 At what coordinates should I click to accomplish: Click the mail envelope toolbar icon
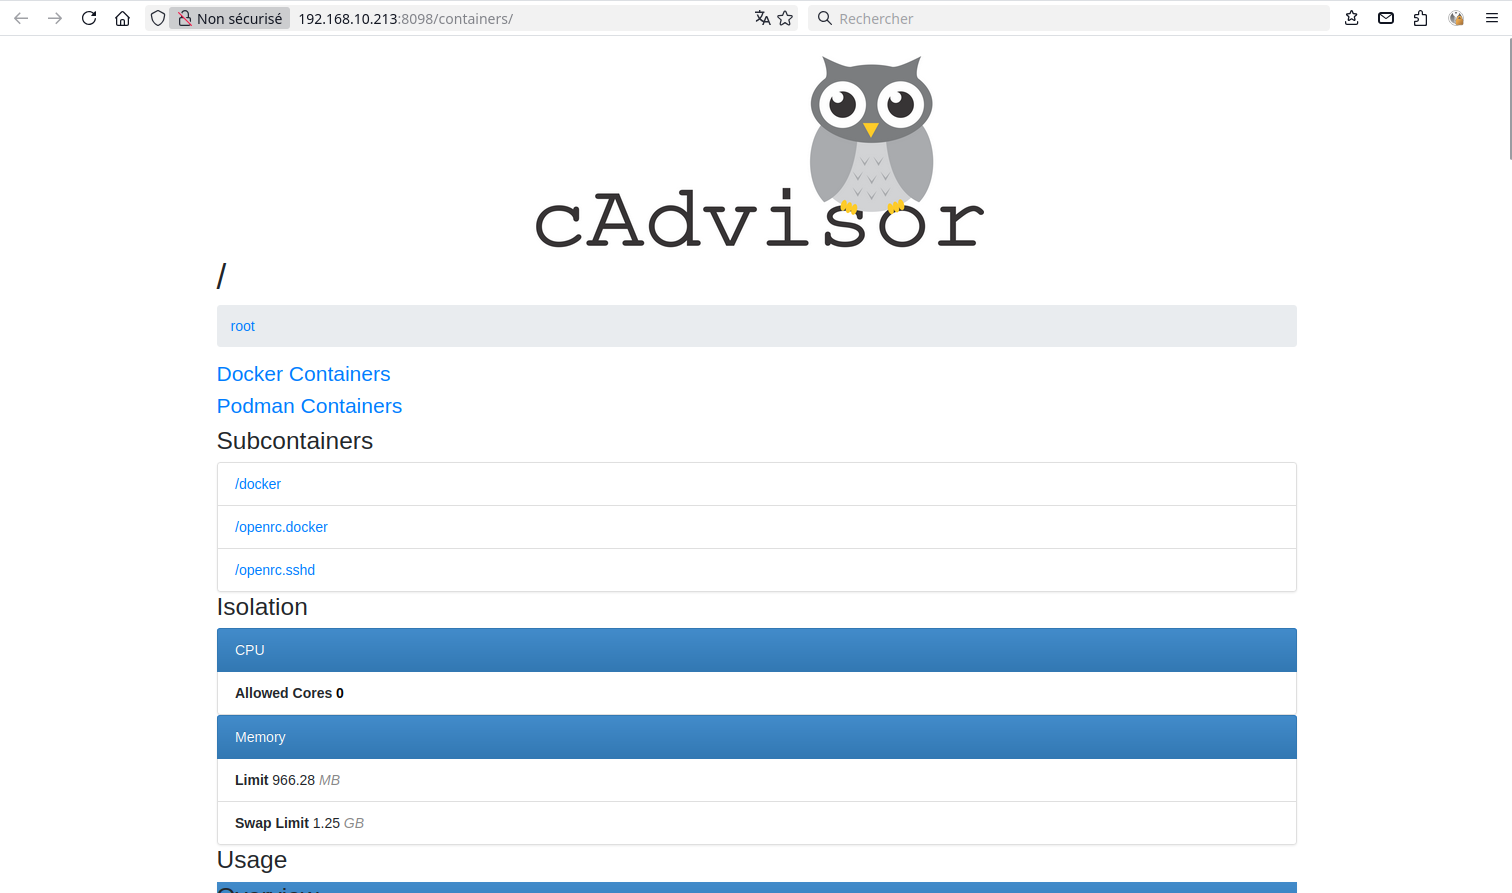pyautogui.click(x=1386, y=18)
